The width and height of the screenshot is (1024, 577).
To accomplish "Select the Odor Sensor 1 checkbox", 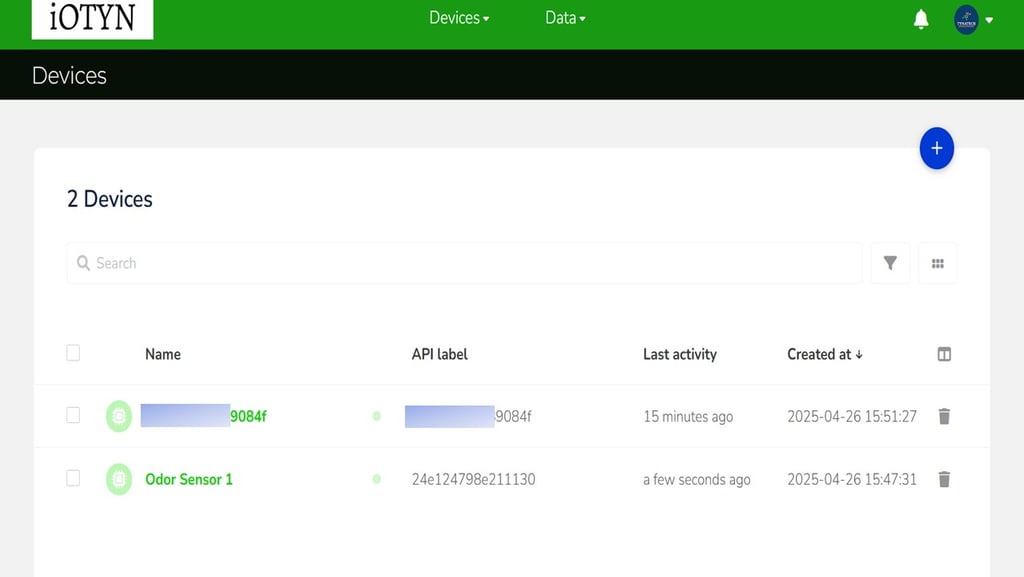I will tap(73, 478).
